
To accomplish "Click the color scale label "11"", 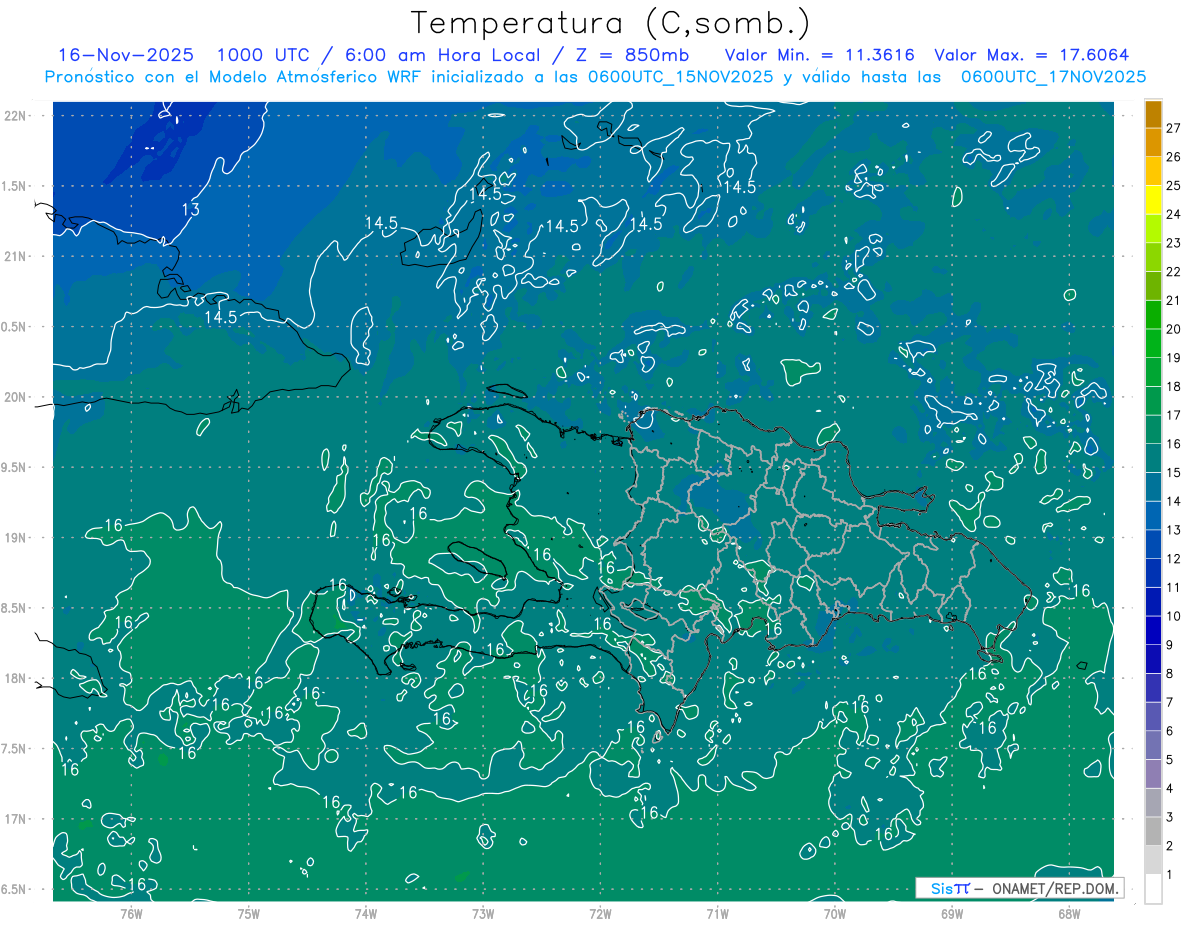I will pyautogui.click(x=1174, y=587).
